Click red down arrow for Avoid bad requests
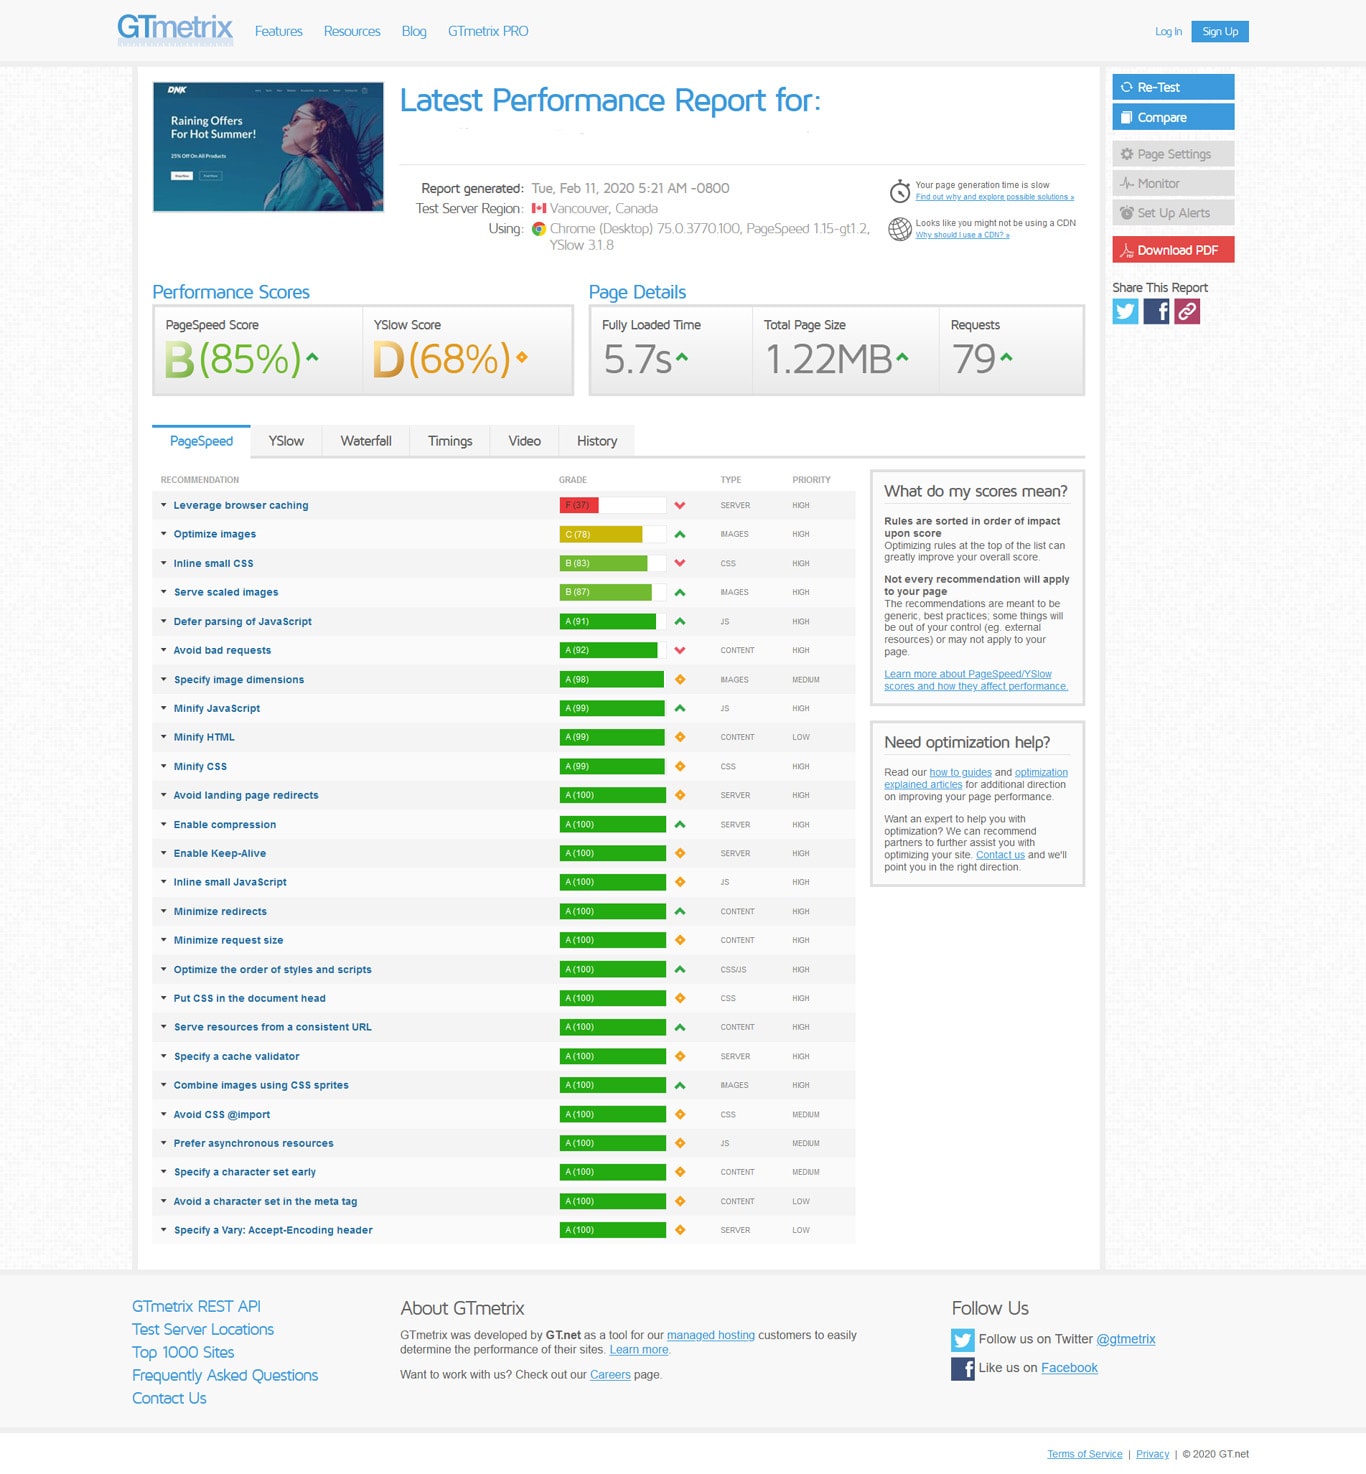The height and width of the screenshot is (1474, 1366). point(680,650)
